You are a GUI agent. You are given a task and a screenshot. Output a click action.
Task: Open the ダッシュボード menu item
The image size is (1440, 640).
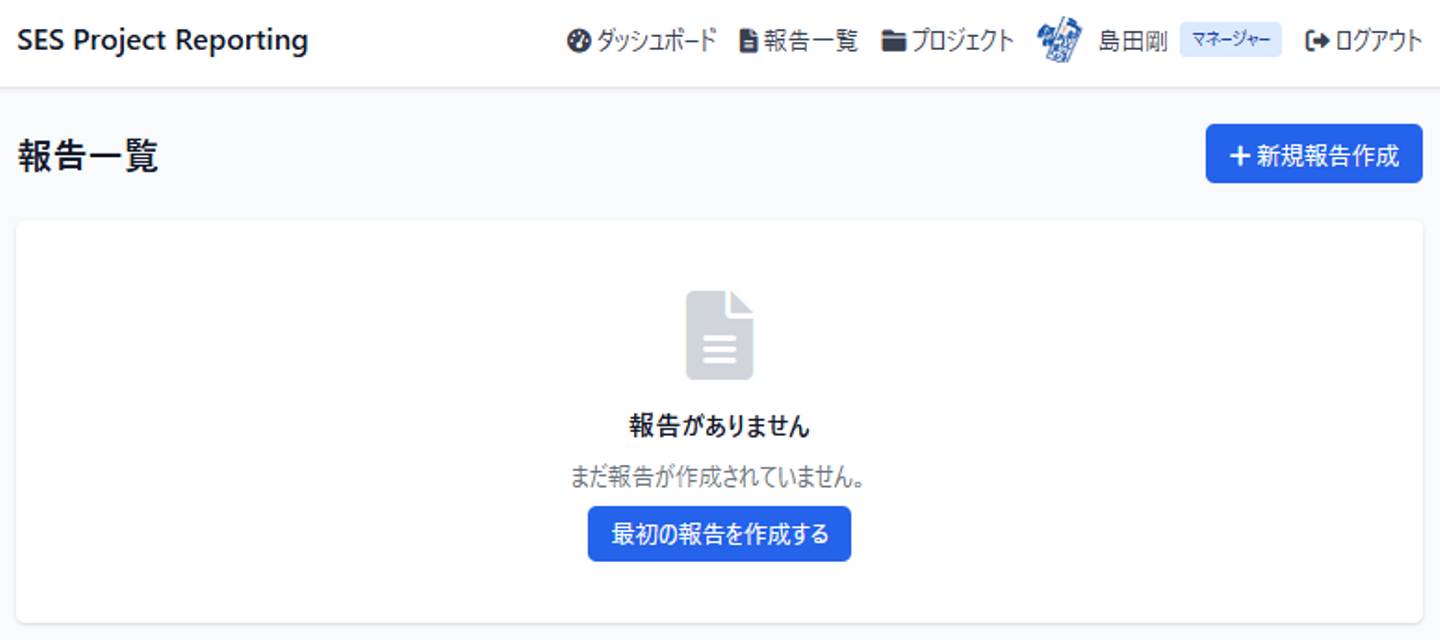coord(656,41)
